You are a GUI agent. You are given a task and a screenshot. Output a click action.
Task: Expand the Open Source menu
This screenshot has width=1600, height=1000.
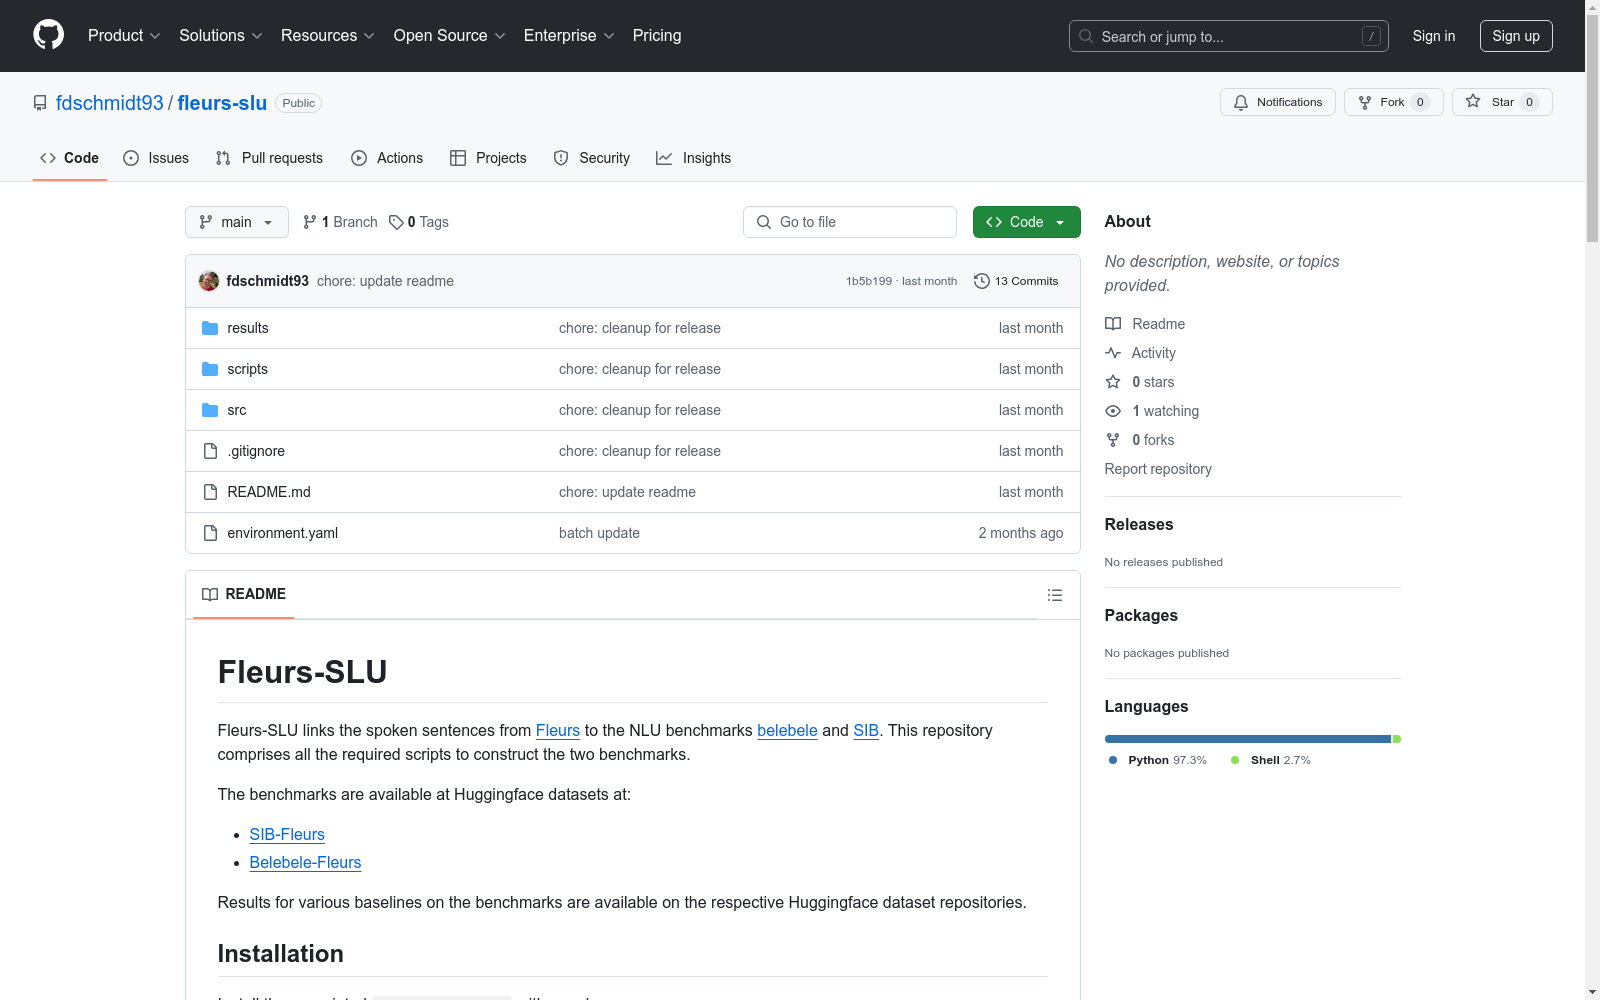pos(450,35)
